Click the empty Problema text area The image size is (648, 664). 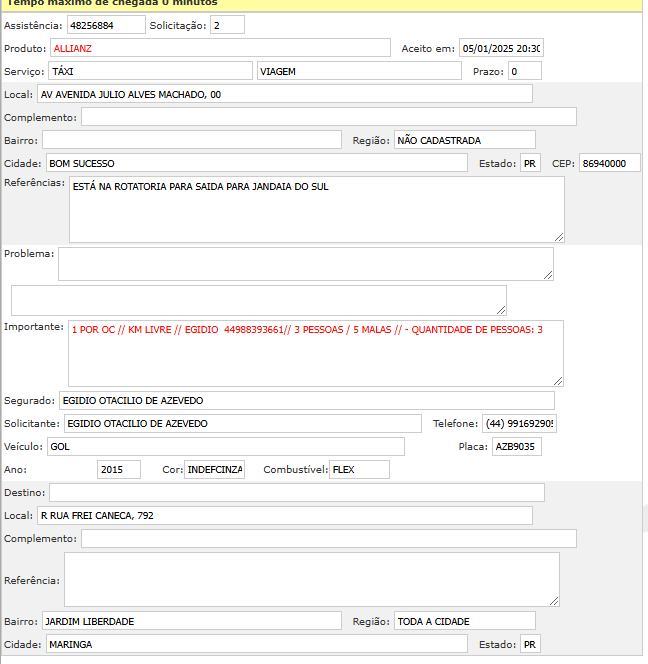(305, 264)
